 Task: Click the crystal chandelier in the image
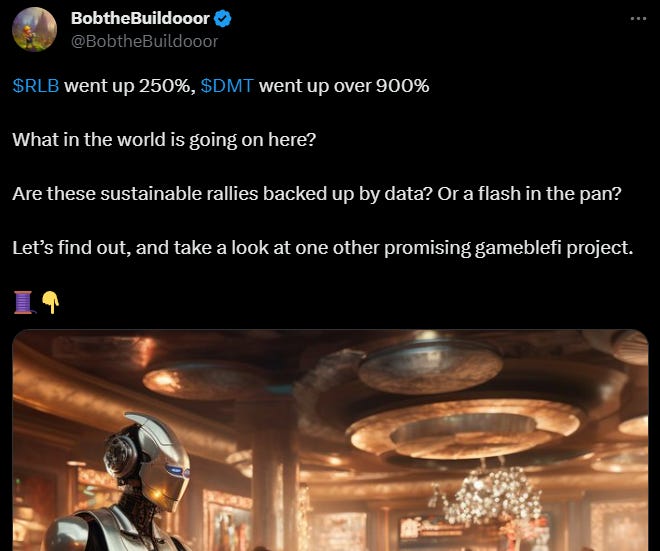488,497
